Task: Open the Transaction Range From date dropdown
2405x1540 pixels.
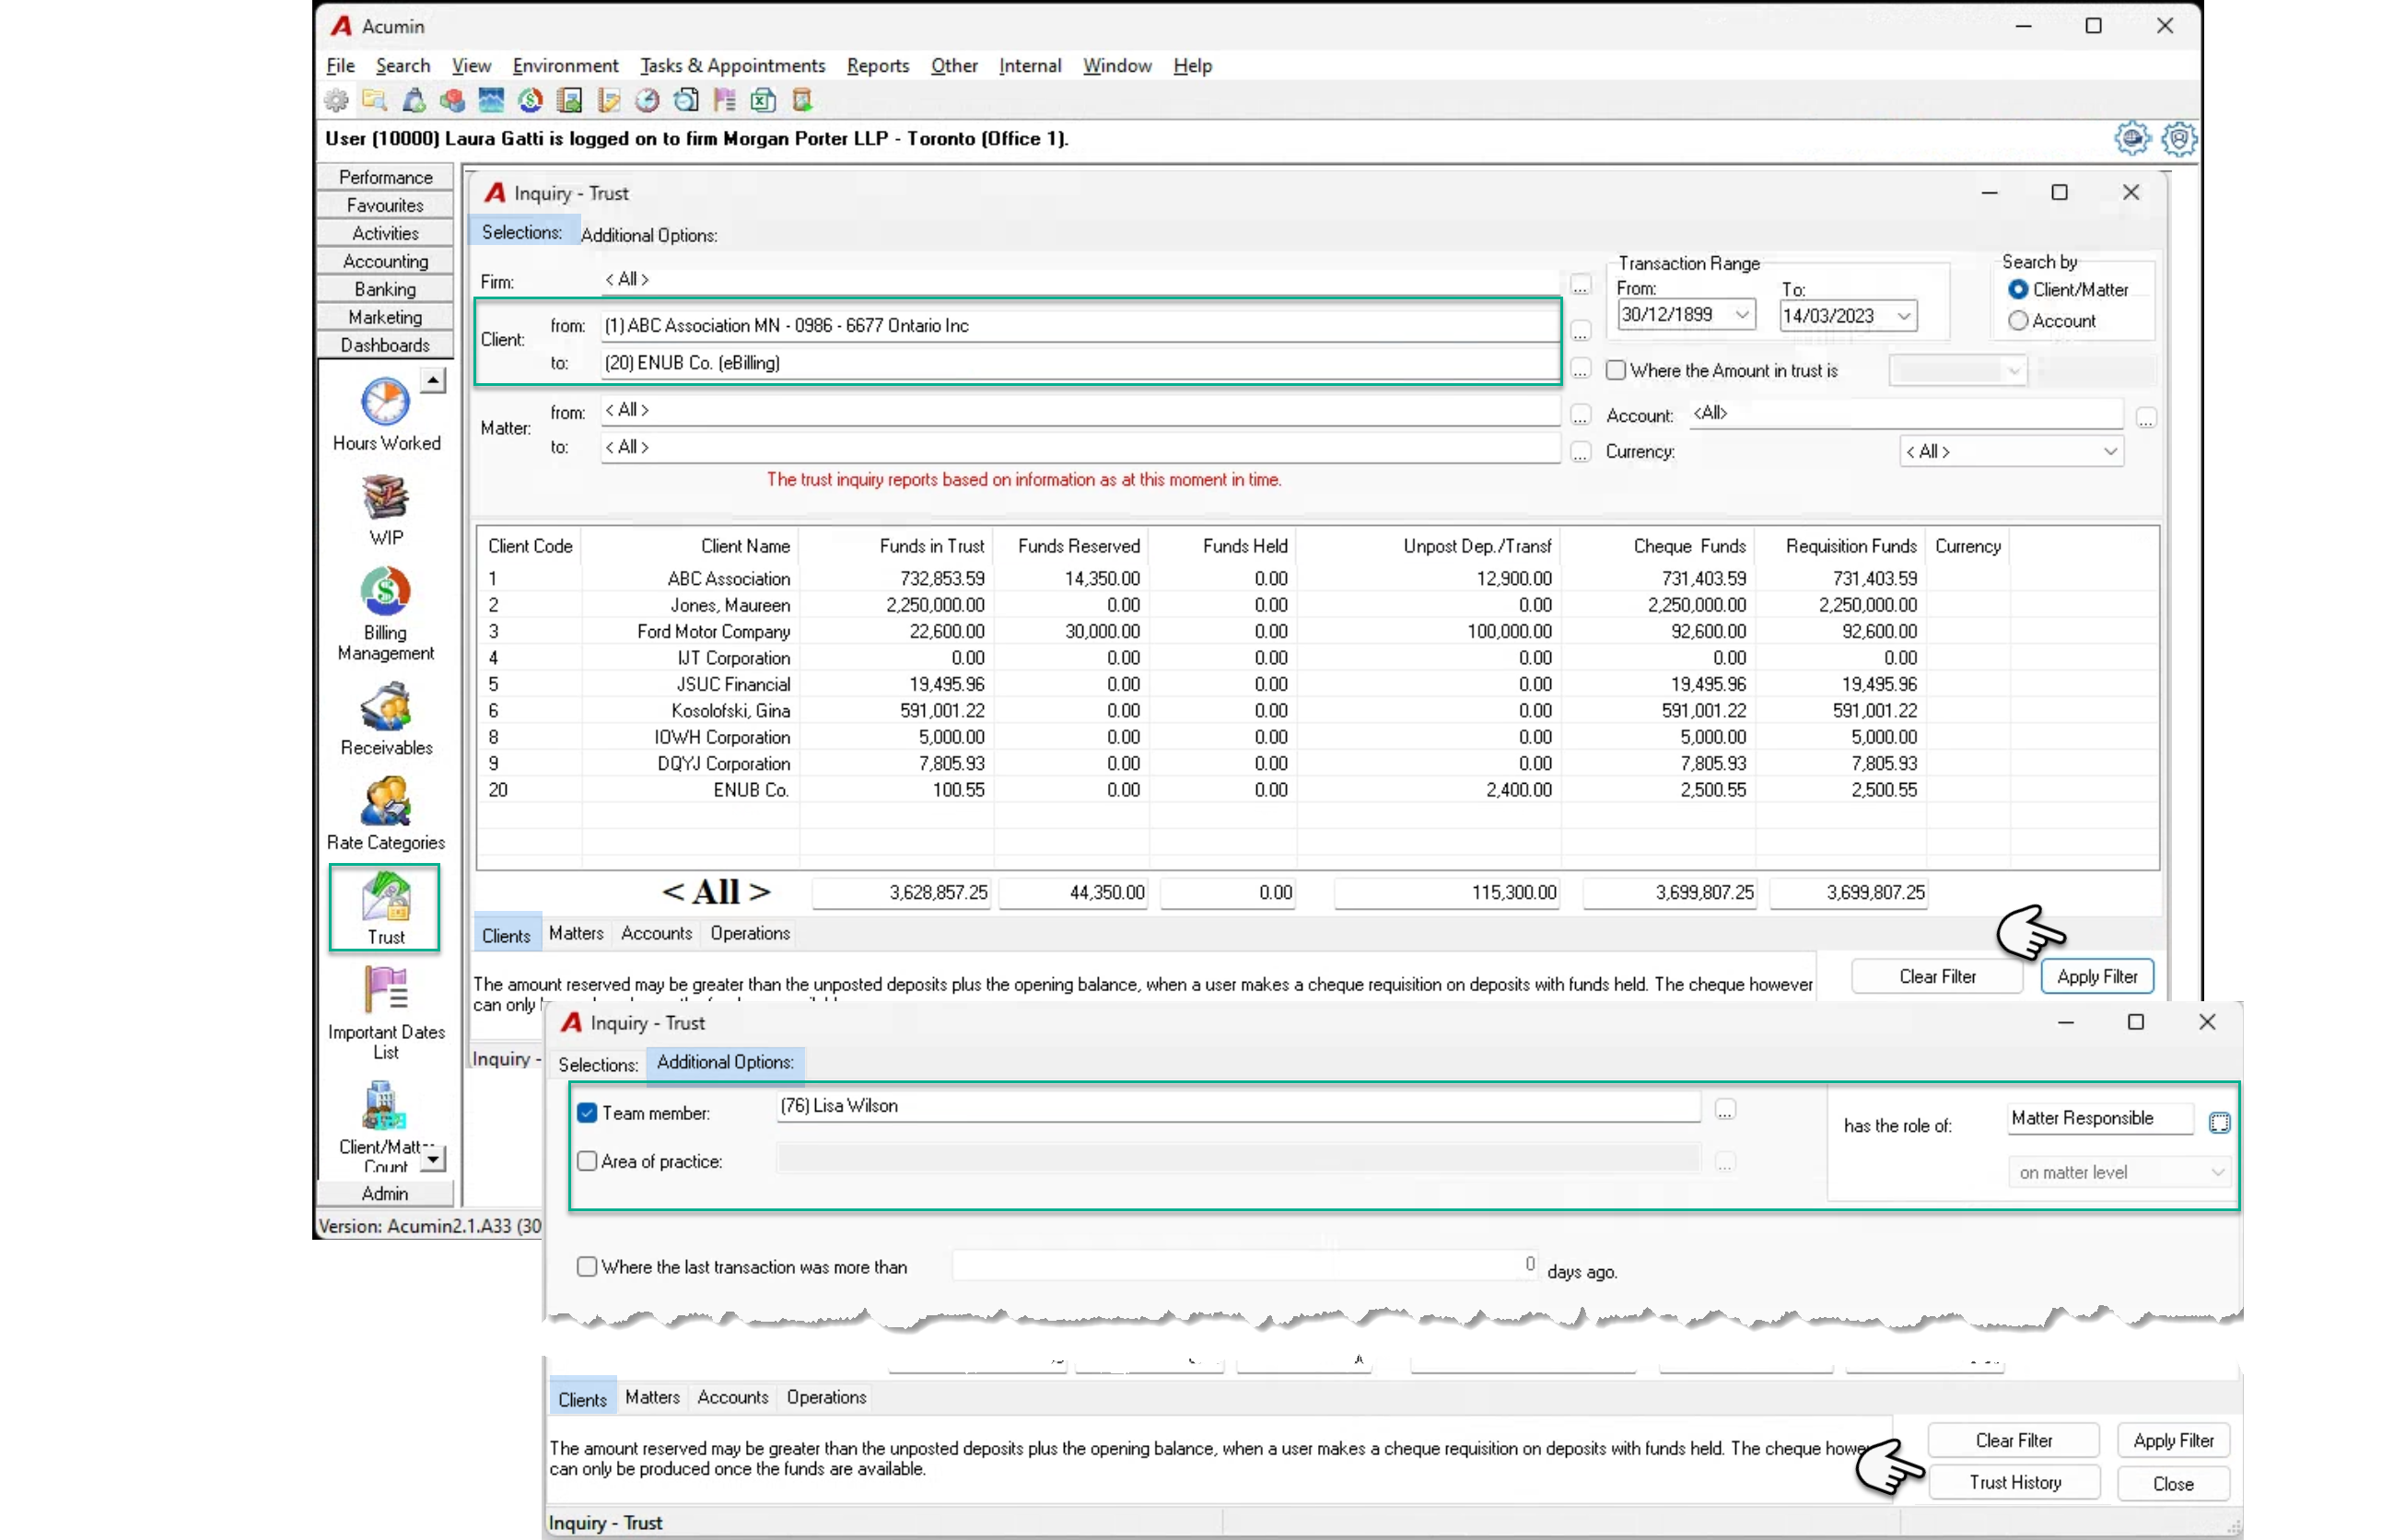Action: (x=1742, y=315)
